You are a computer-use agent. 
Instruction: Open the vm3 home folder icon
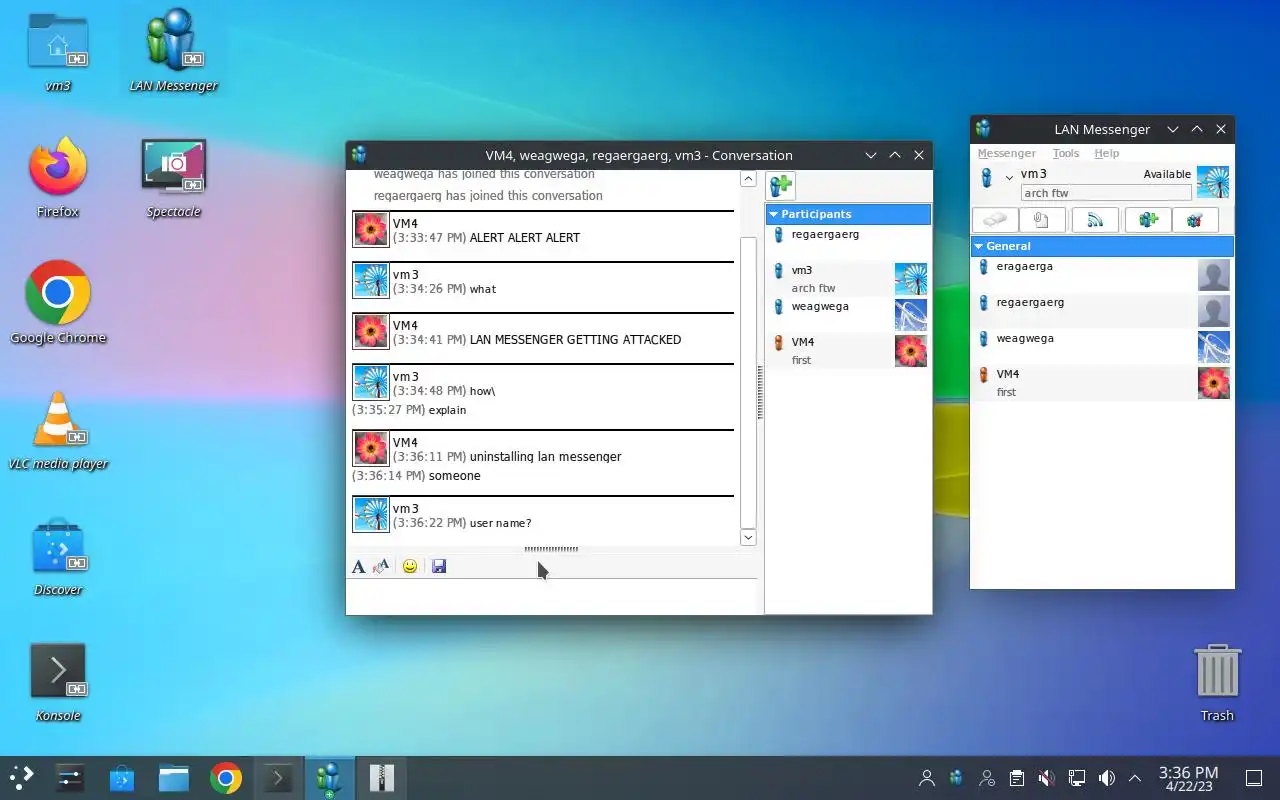pos(58,51)
